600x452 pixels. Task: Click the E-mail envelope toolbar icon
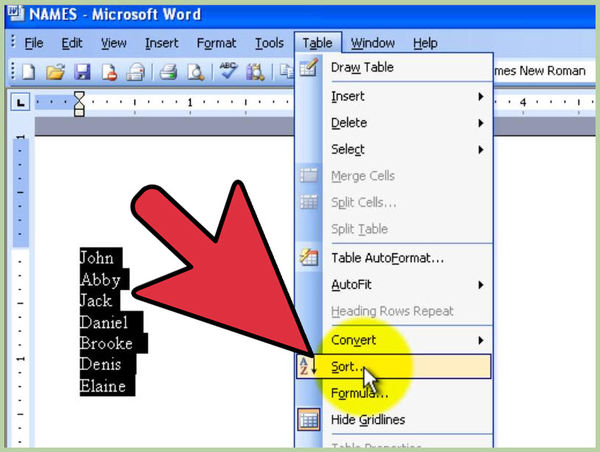[x=136, y=72]
